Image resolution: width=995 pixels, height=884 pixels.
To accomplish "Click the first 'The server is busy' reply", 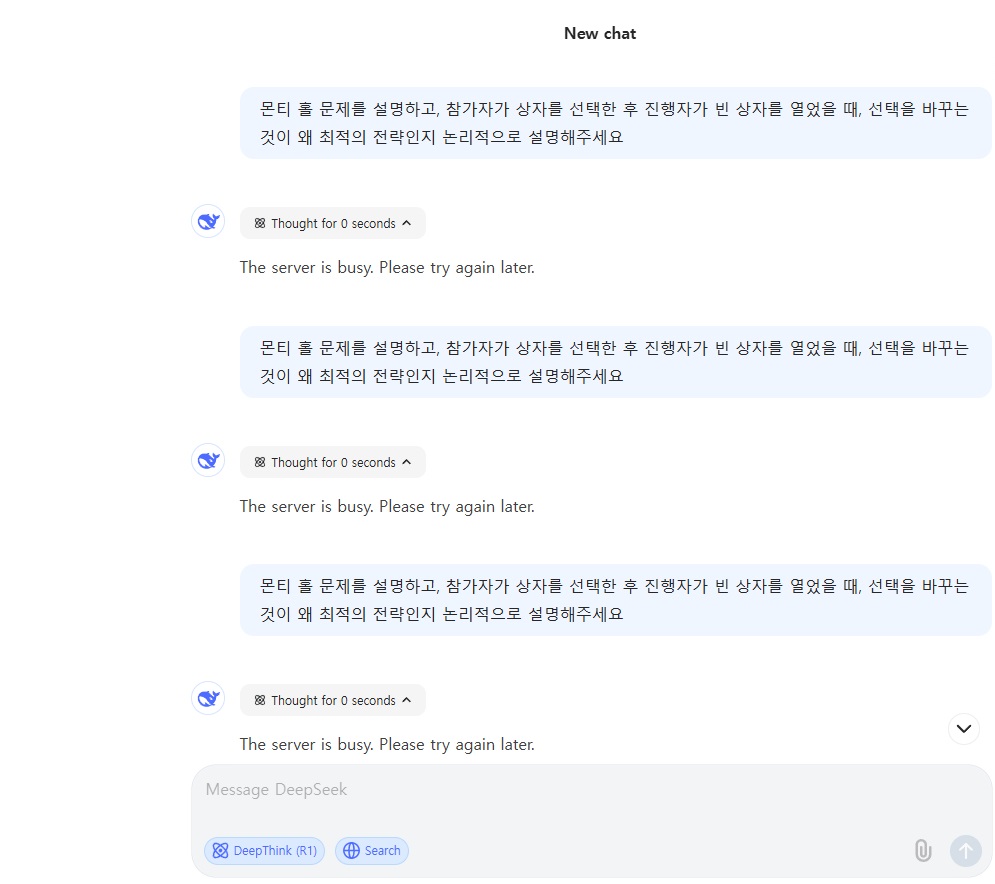I will [387, 268].
